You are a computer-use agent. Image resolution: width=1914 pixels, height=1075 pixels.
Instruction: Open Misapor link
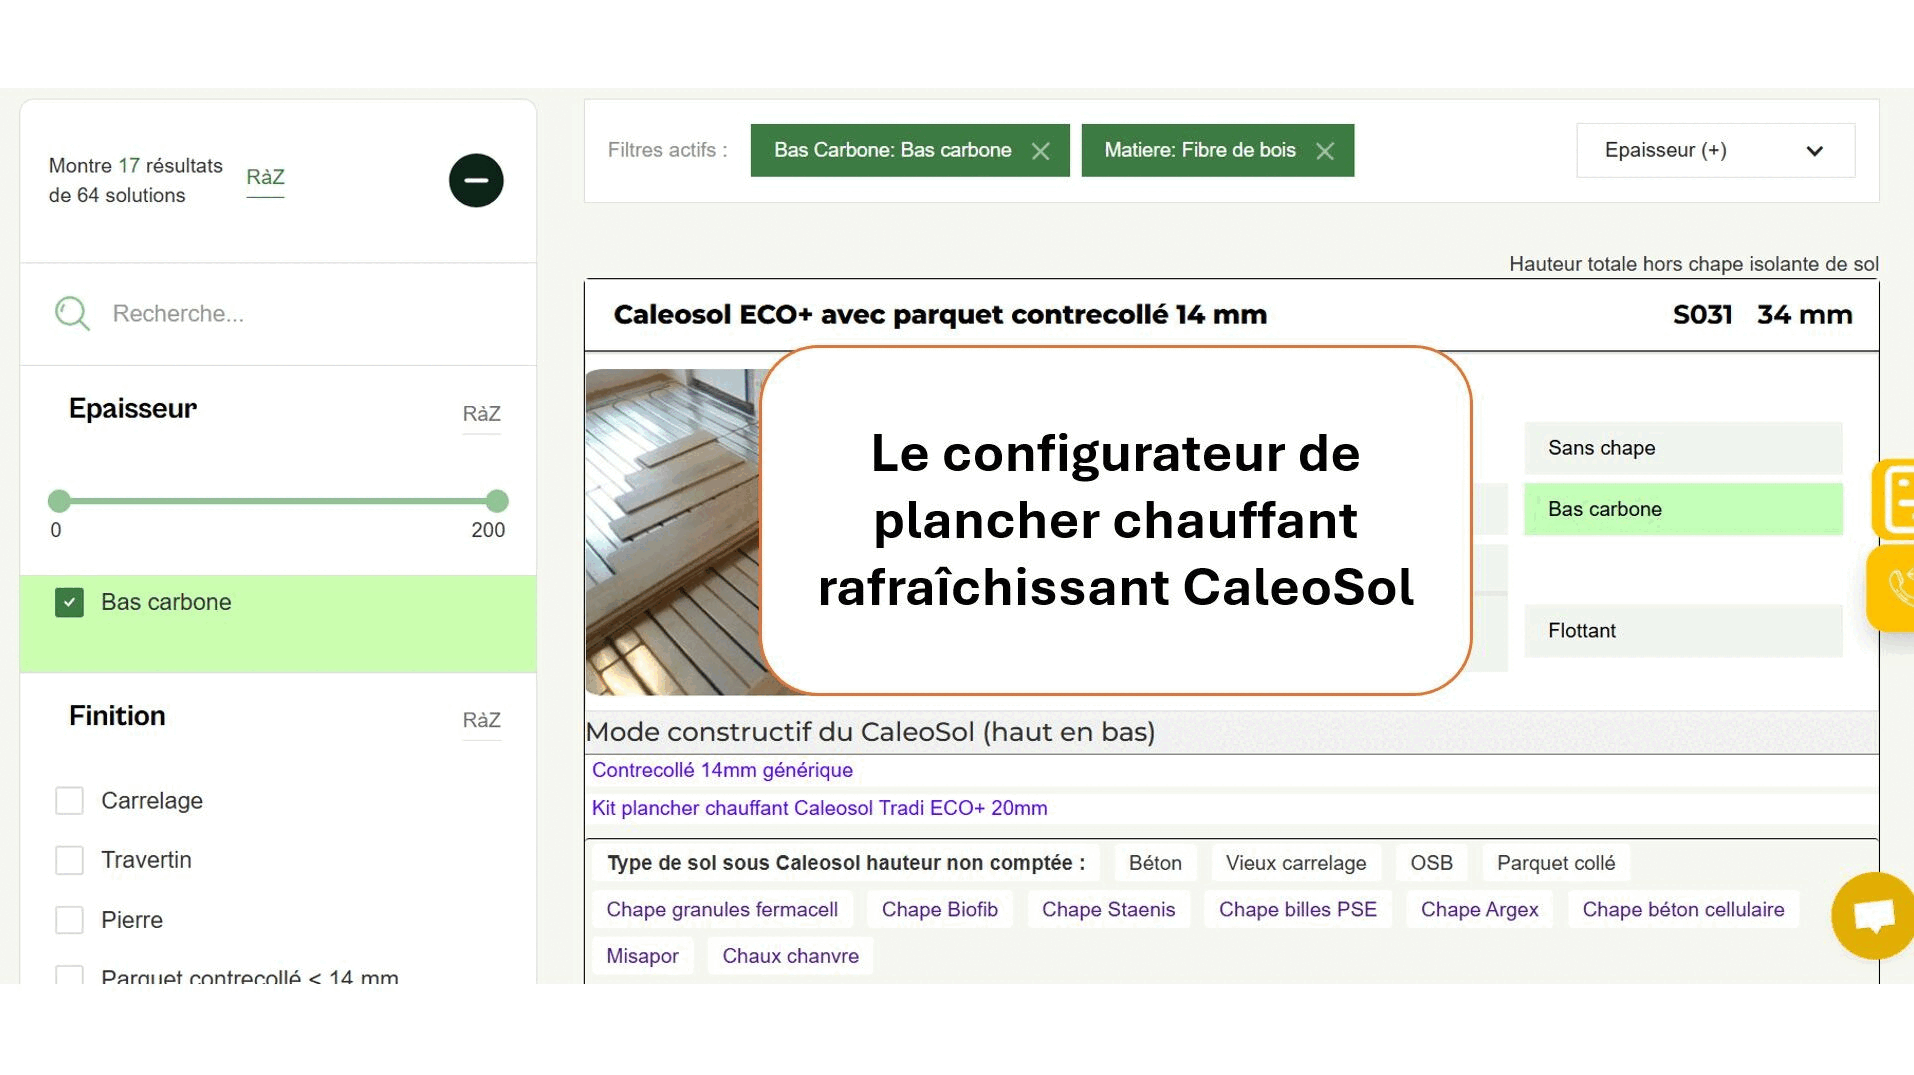[642, 956]
